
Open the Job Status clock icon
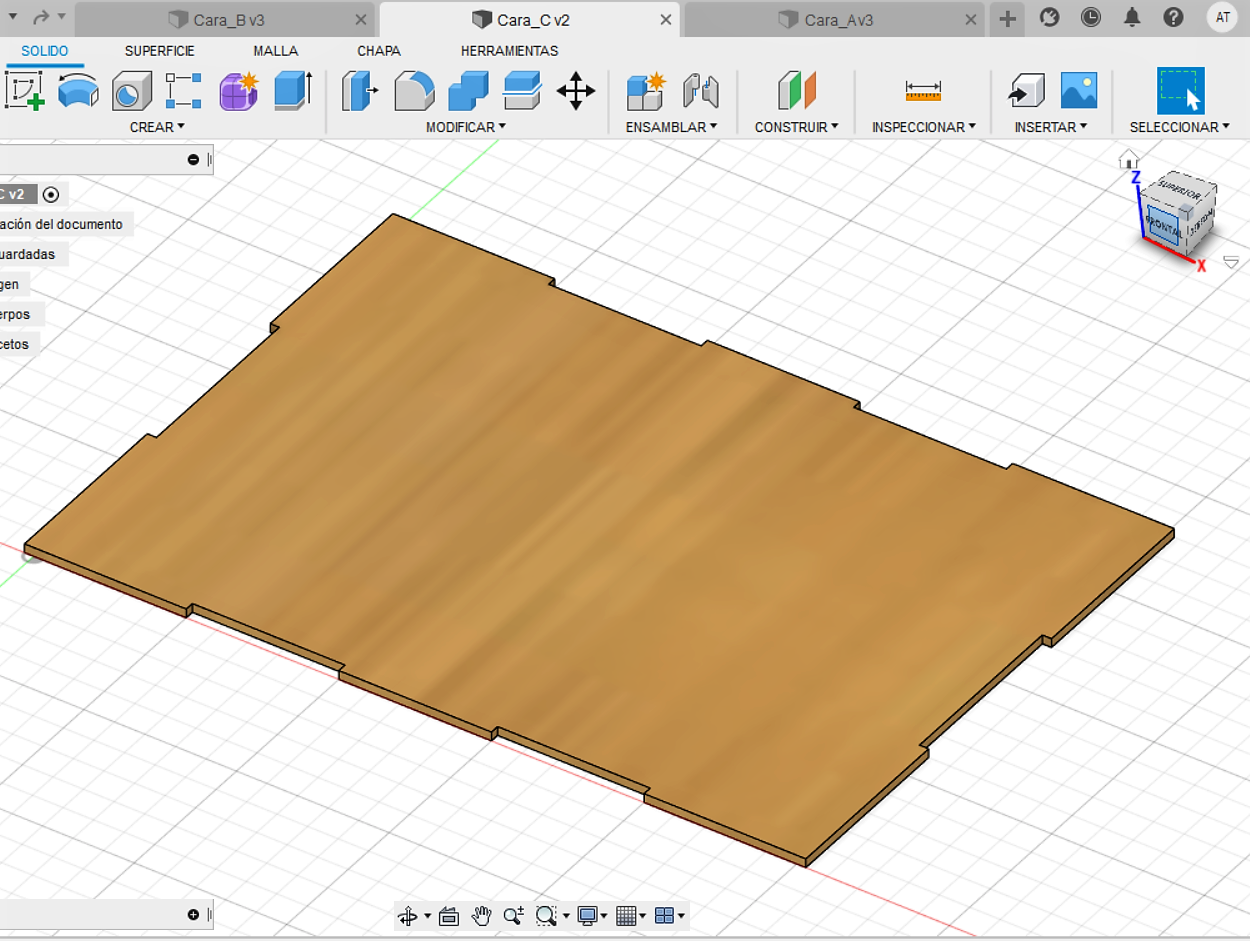pos(1091,17)
